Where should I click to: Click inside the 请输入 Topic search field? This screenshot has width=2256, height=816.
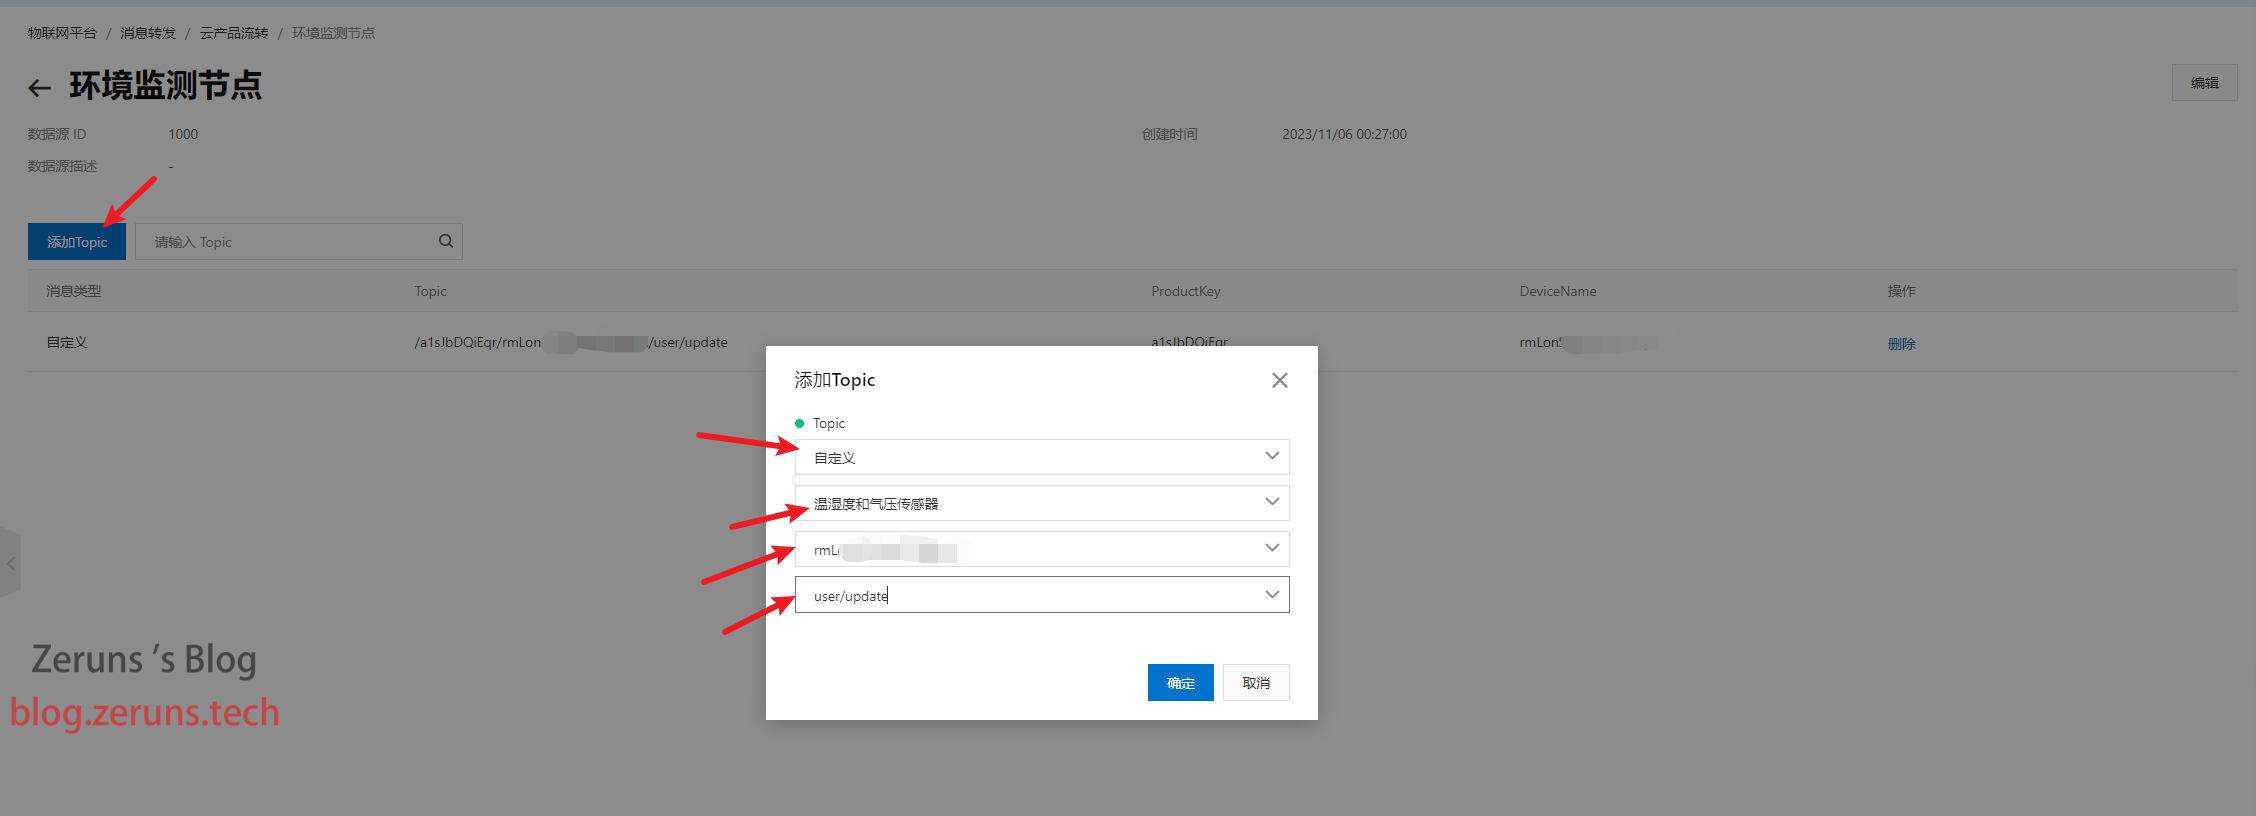pos(285,242)
